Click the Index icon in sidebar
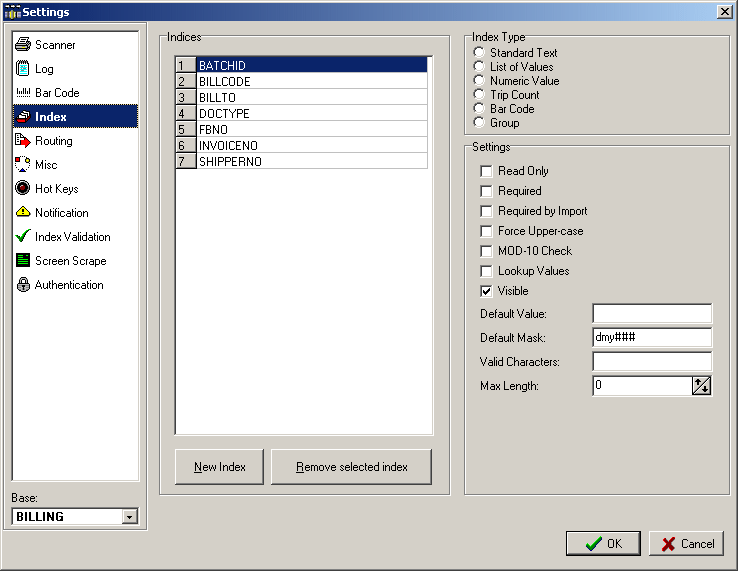The height and width of the screenshot is (571, 738). (x=23, y=116)
